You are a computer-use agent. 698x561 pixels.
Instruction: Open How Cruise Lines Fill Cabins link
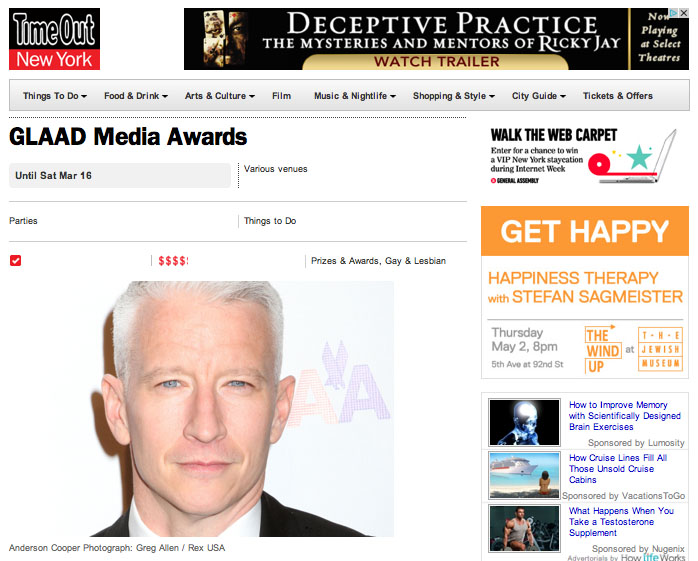click(618, 469)
